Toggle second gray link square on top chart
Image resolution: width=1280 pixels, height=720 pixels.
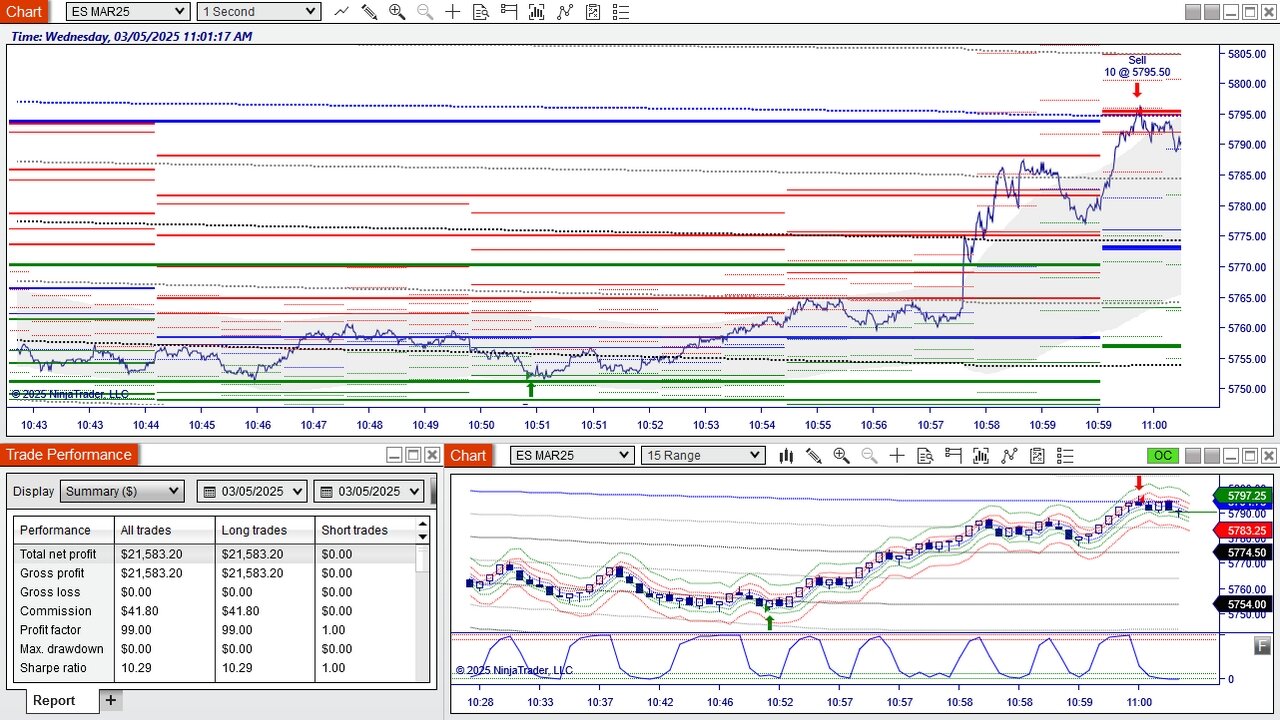pos(1211,12)
